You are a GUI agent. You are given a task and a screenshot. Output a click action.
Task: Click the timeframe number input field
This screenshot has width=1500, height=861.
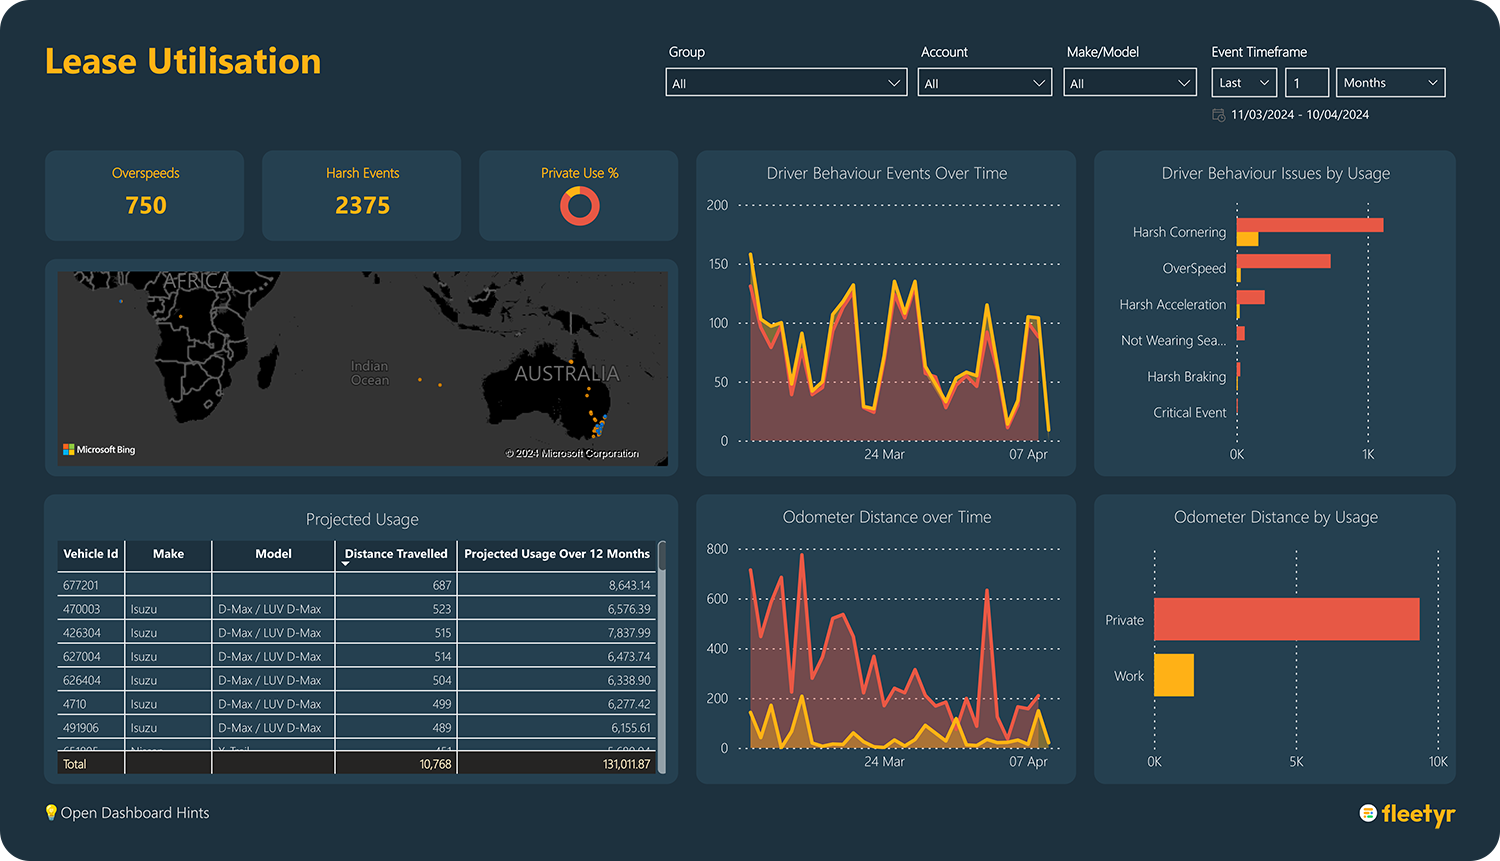[1306, 83]
